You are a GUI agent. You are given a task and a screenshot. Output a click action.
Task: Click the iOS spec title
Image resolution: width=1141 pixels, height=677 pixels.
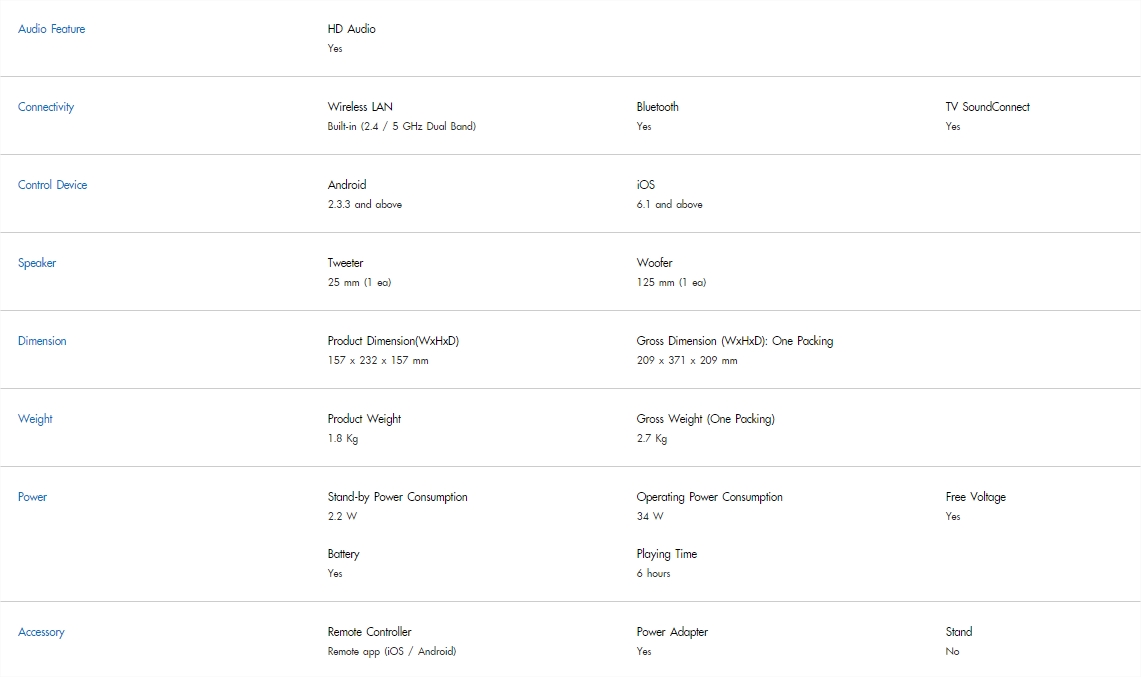point(646,185)
